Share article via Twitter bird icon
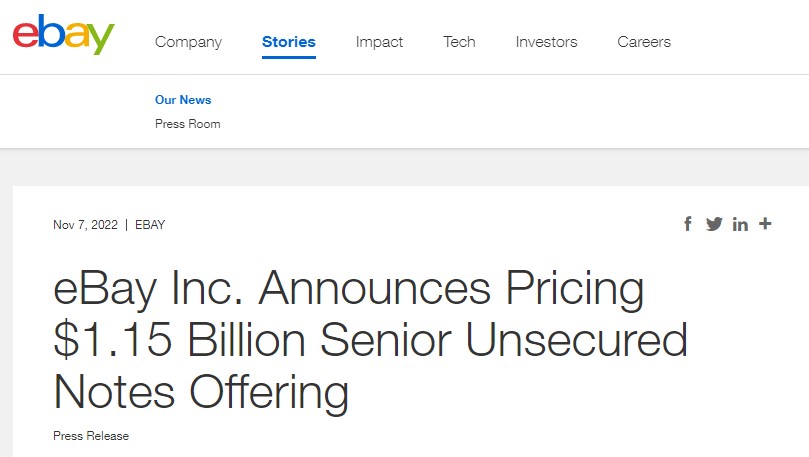This screenshot has height=457, width=809. [714, 224]
